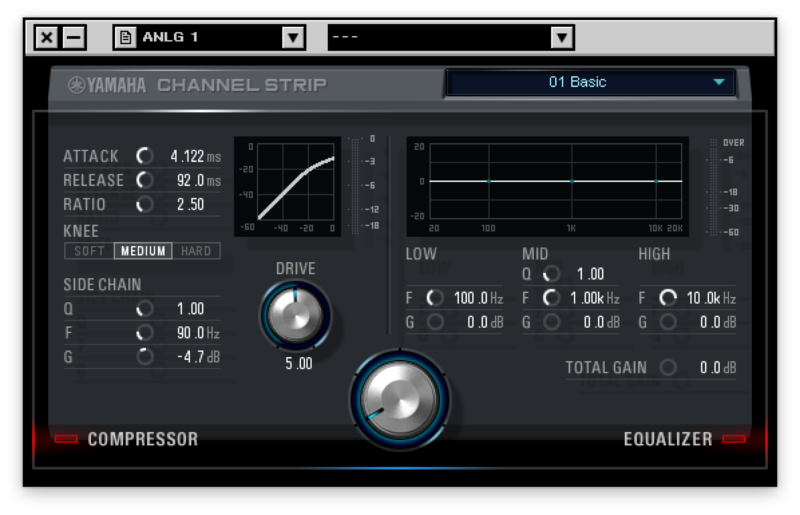The width and height of the screenshot is (800, 515).
Task: Click the Side Chain G knob
Action: pos(145,356)
